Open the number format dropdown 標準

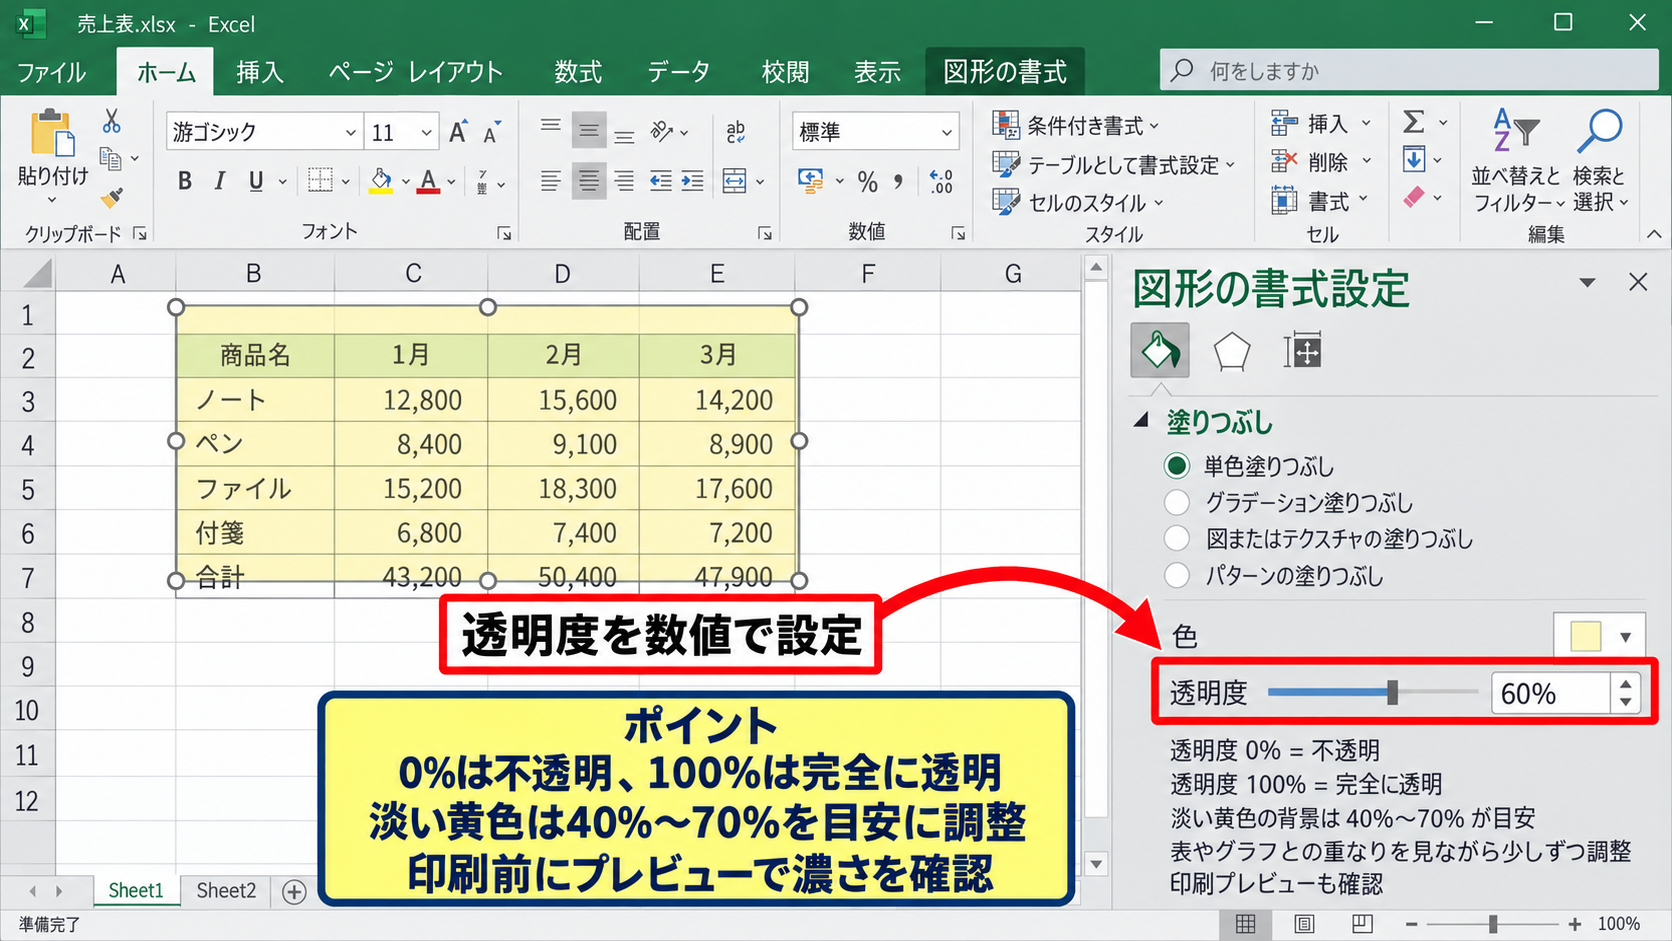(x=946, y=132)
